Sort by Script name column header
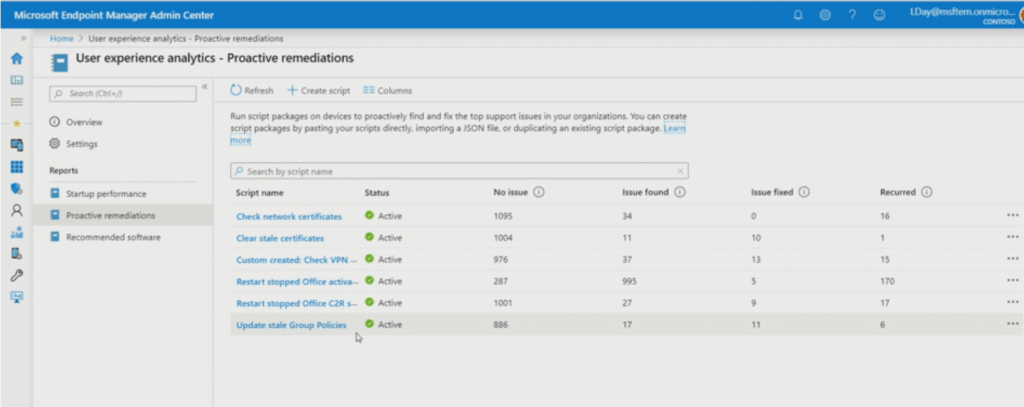Screen dimensions: 1024x407 [x=260, y=193]
